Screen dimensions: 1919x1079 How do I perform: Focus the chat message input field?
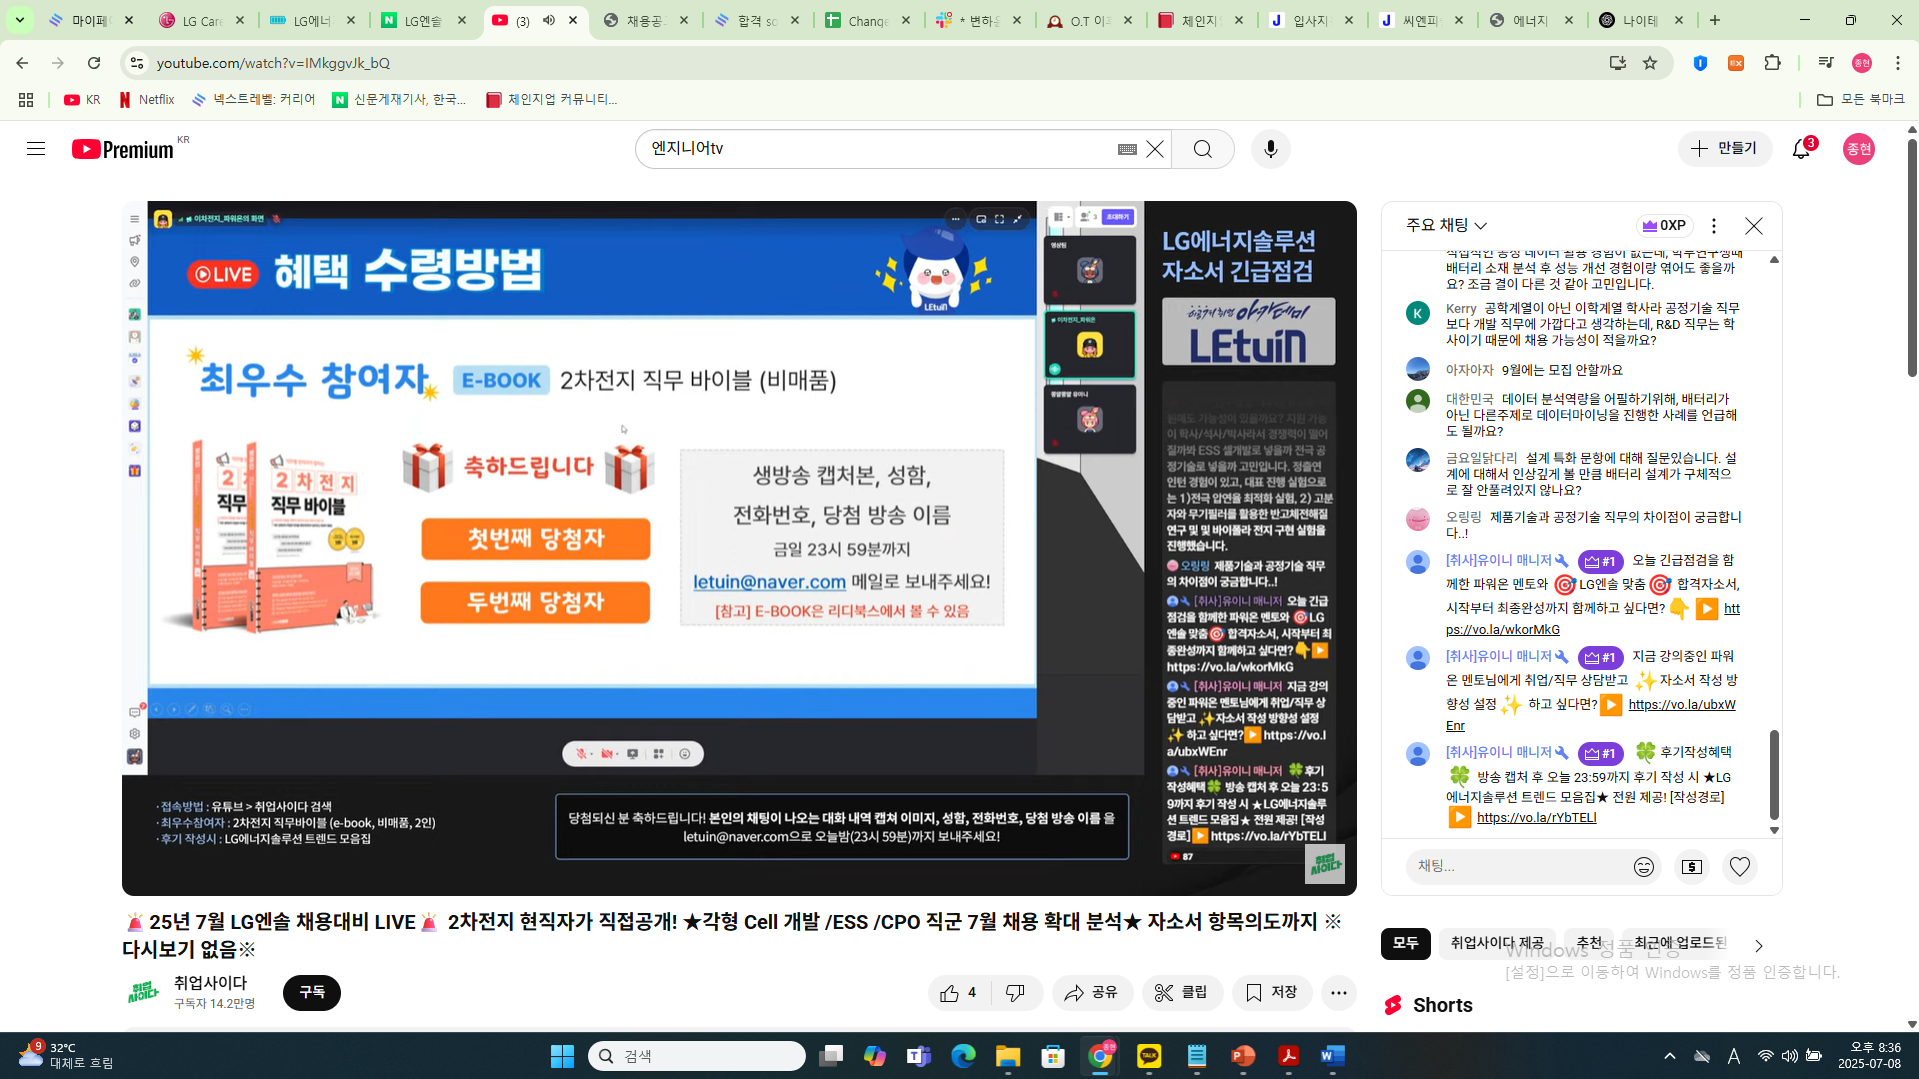[x=1517, y=866]
